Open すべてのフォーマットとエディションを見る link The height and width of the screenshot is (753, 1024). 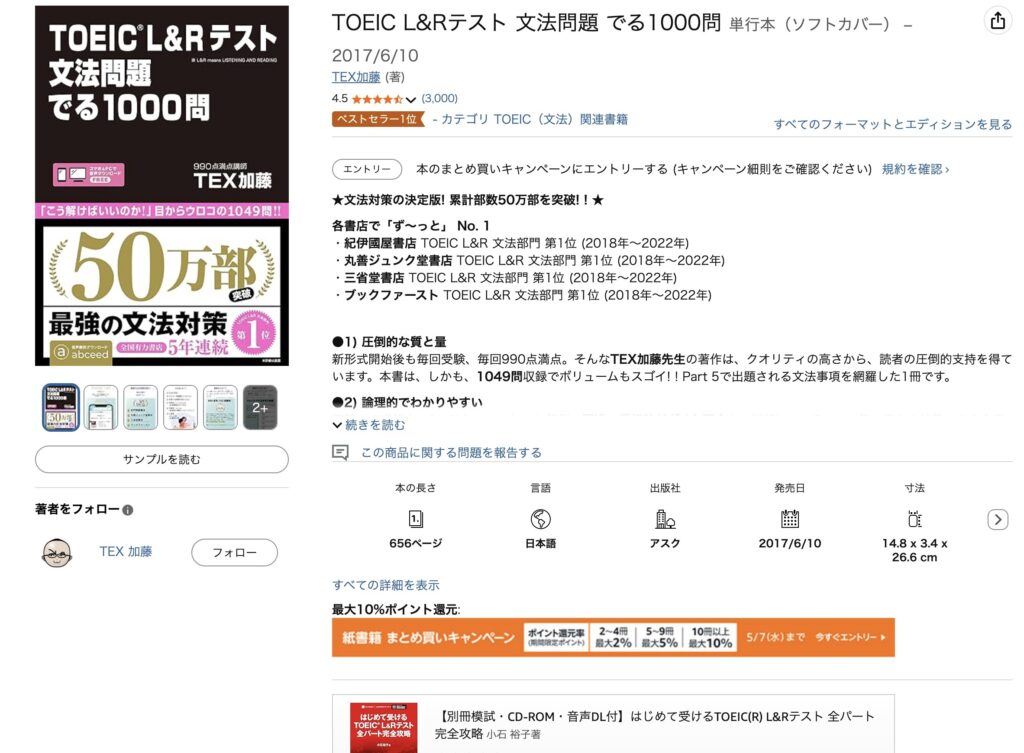[x=893, y=124]
